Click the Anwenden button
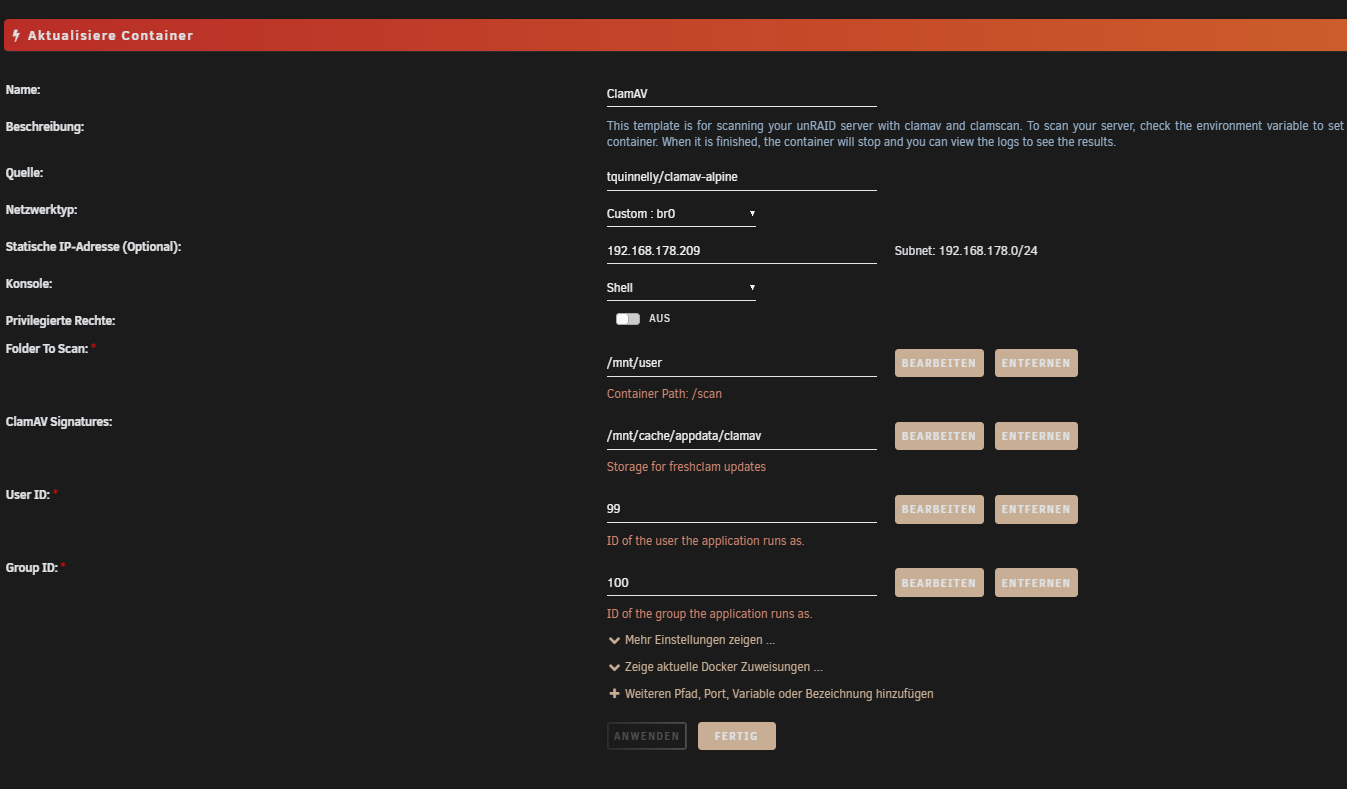Screen dimensions: 1347x789 tap(647, 736)
